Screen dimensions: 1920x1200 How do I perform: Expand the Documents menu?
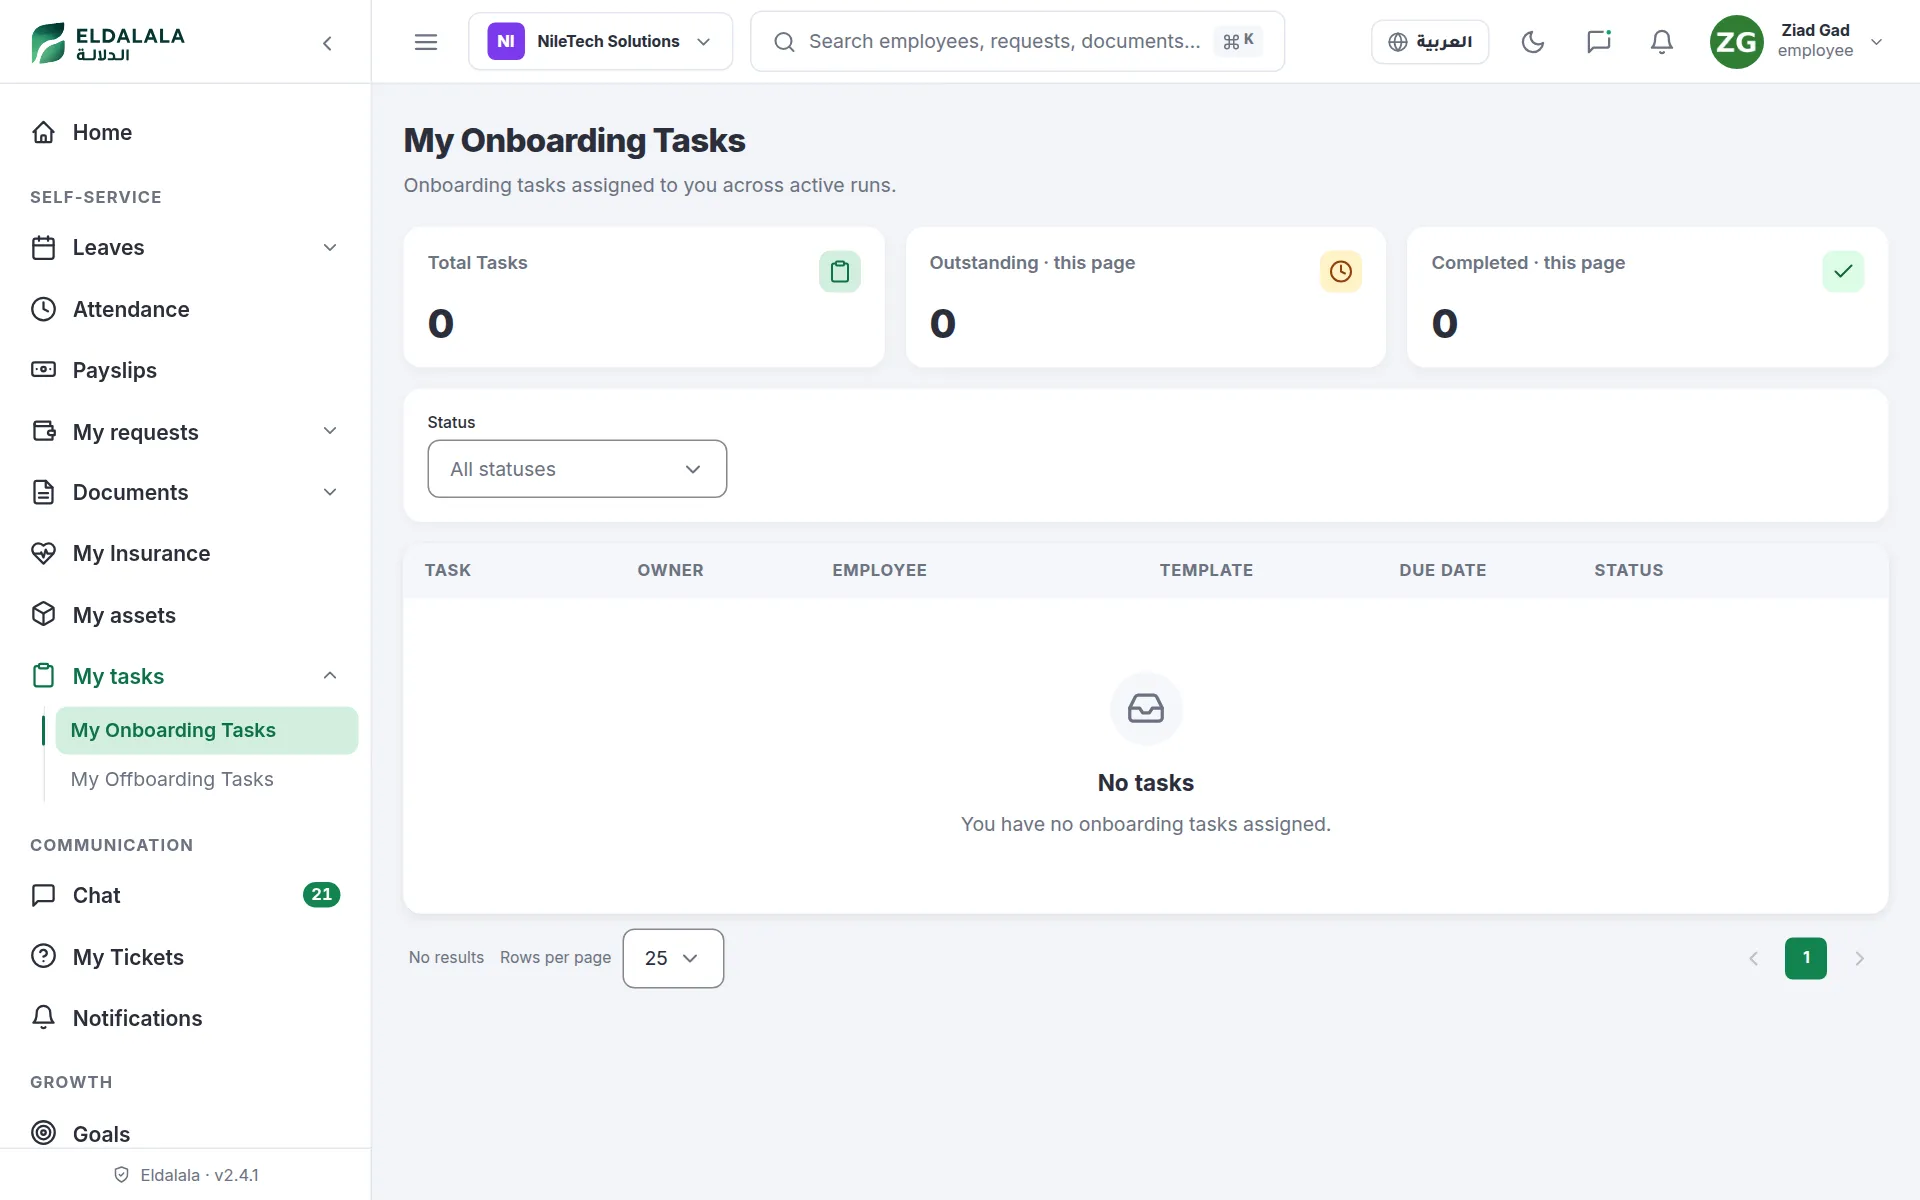pyautogui.click(x=185, y=492)
